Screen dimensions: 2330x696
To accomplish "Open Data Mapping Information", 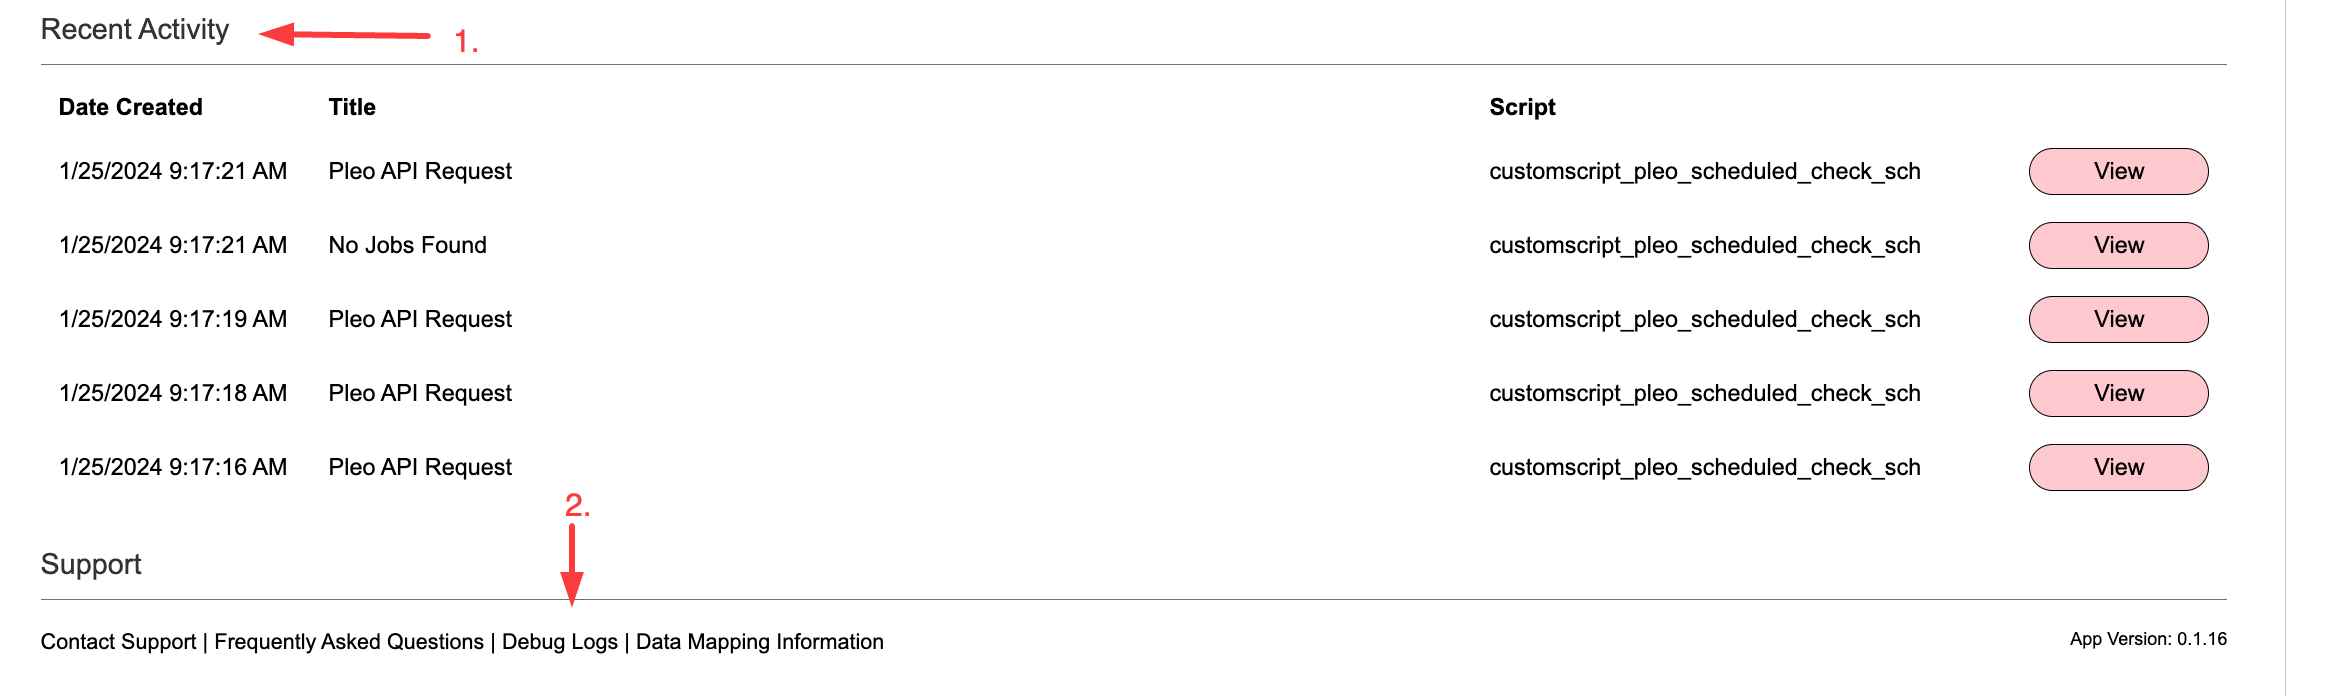I will coord(759,642).
